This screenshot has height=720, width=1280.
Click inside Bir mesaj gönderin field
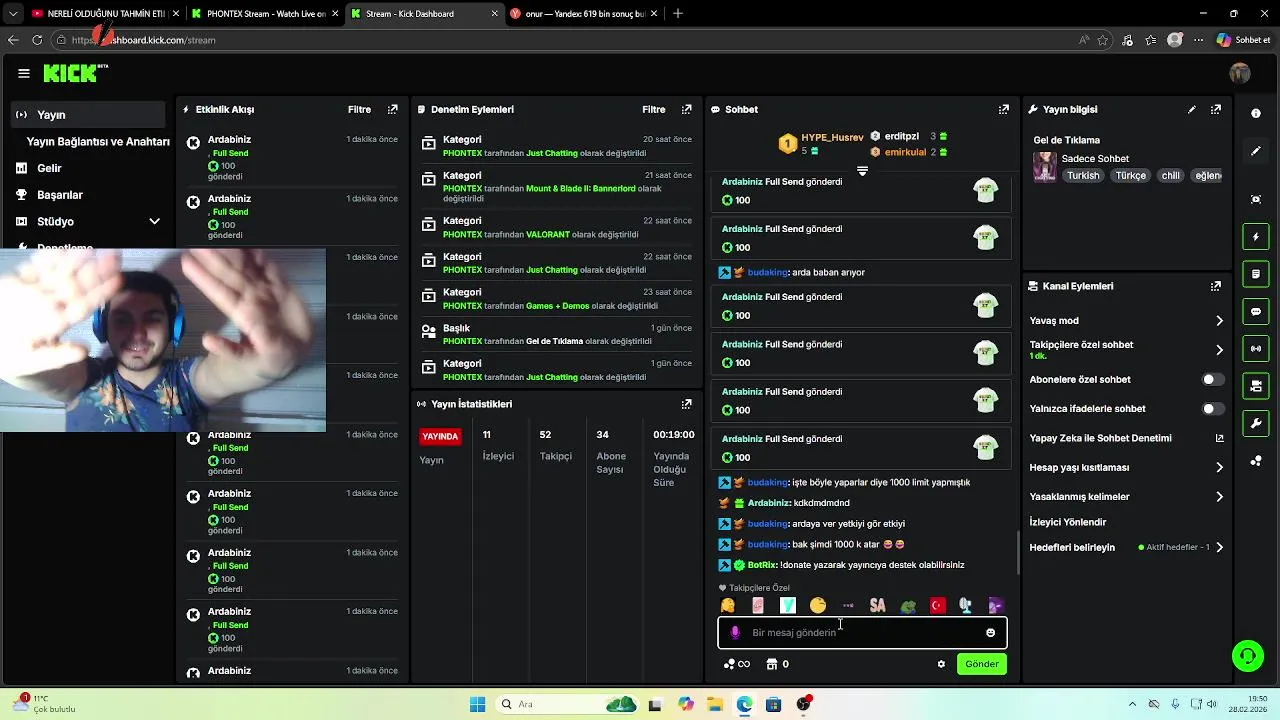tap(862, 632)
